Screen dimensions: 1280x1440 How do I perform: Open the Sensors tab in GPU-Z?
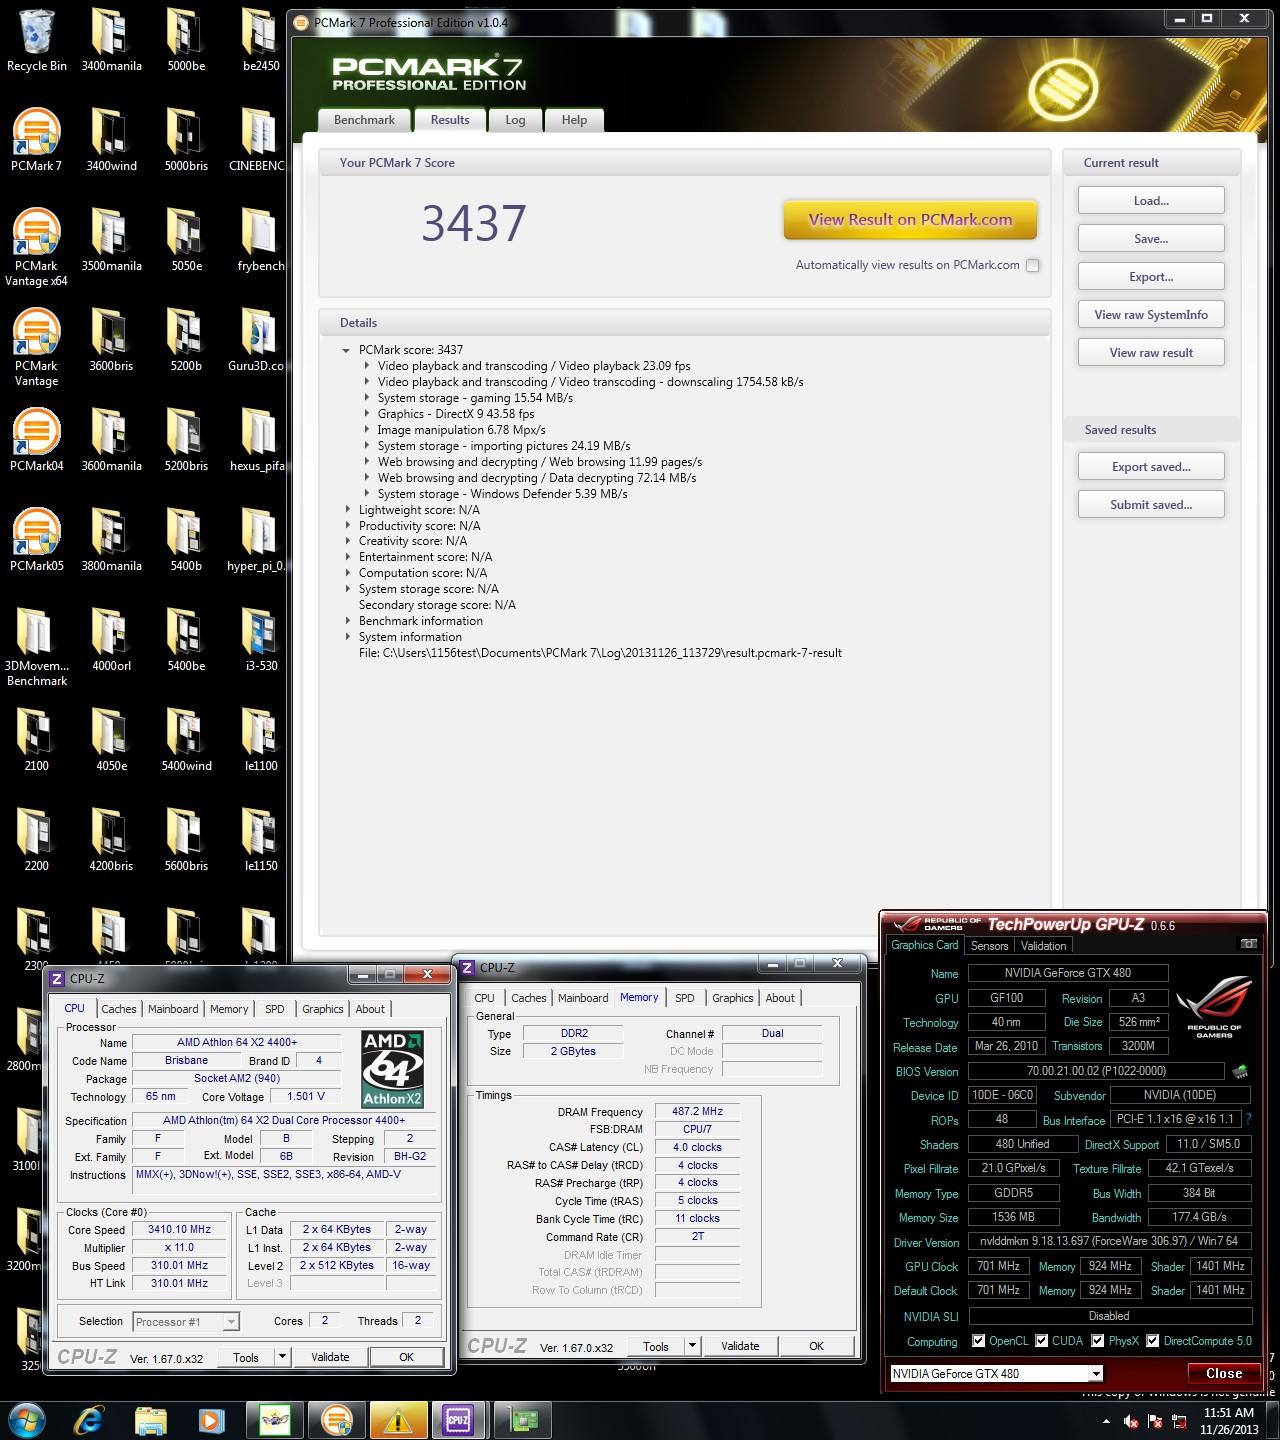(989, 945)
